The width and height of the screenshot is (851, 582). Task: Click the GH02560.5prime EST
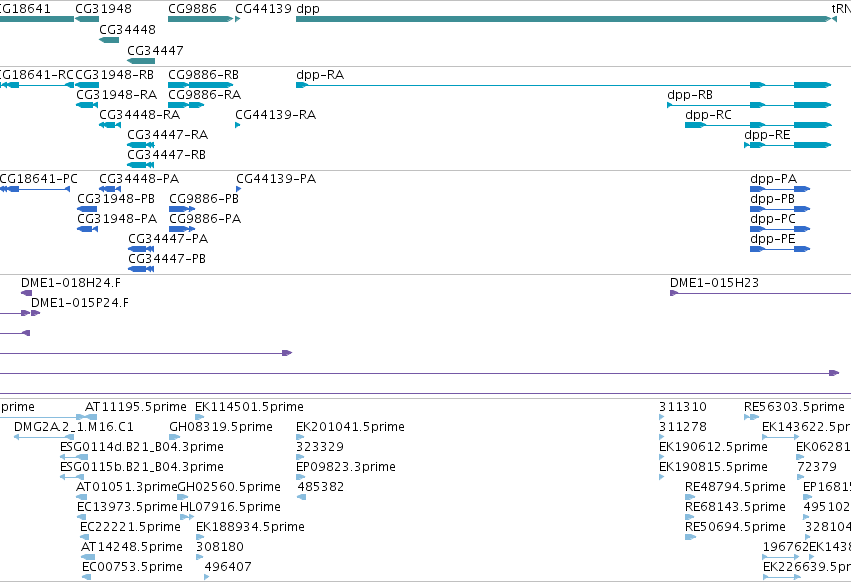[x=182, y=497]
